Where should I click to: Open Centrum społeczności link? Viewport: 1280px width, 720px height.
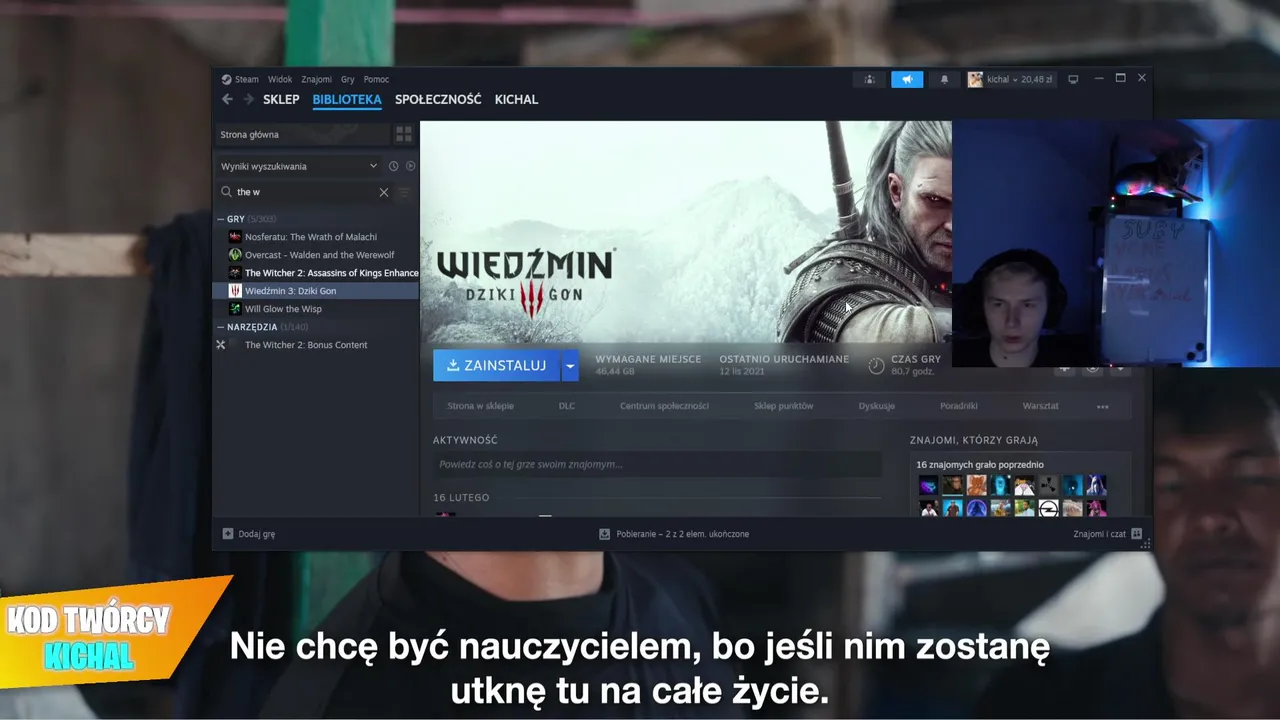(x=664, y=406)
